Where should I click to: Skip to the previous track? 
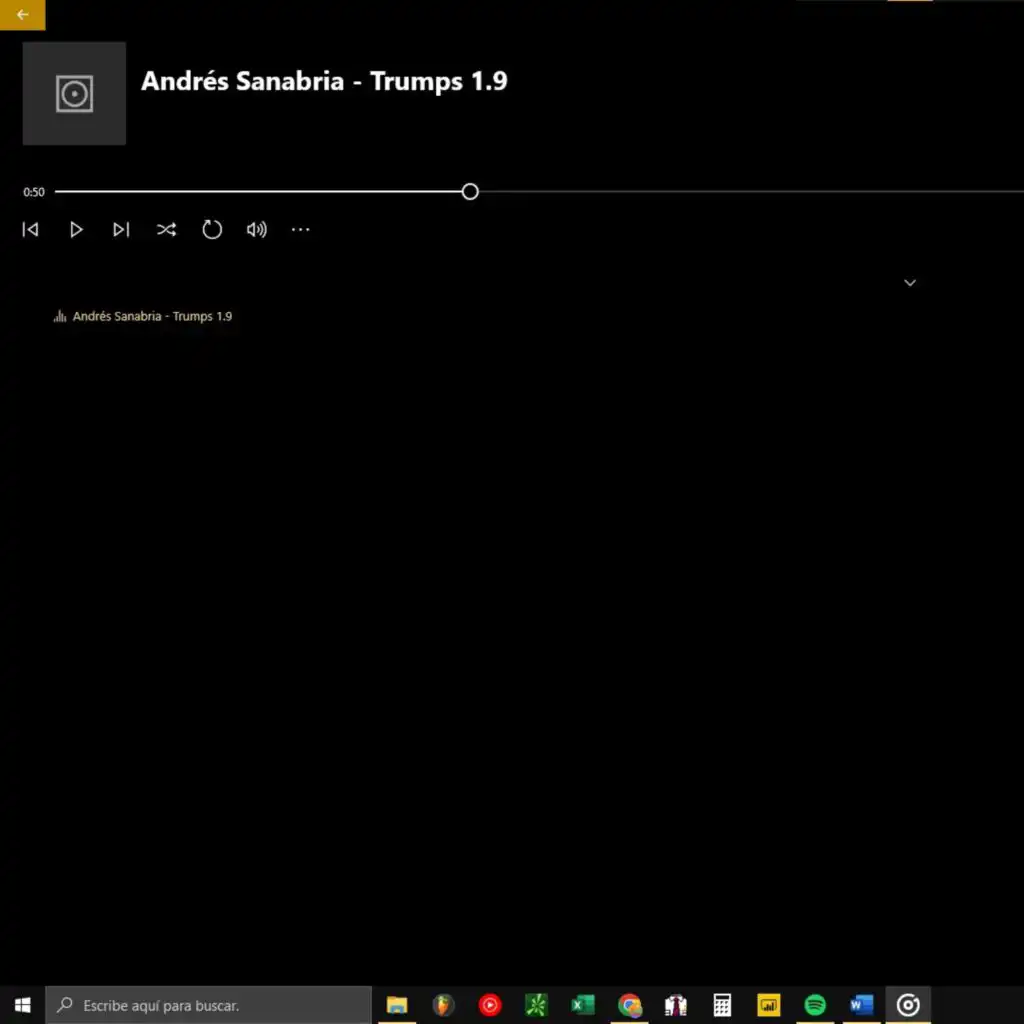click(x=30, y=229)
